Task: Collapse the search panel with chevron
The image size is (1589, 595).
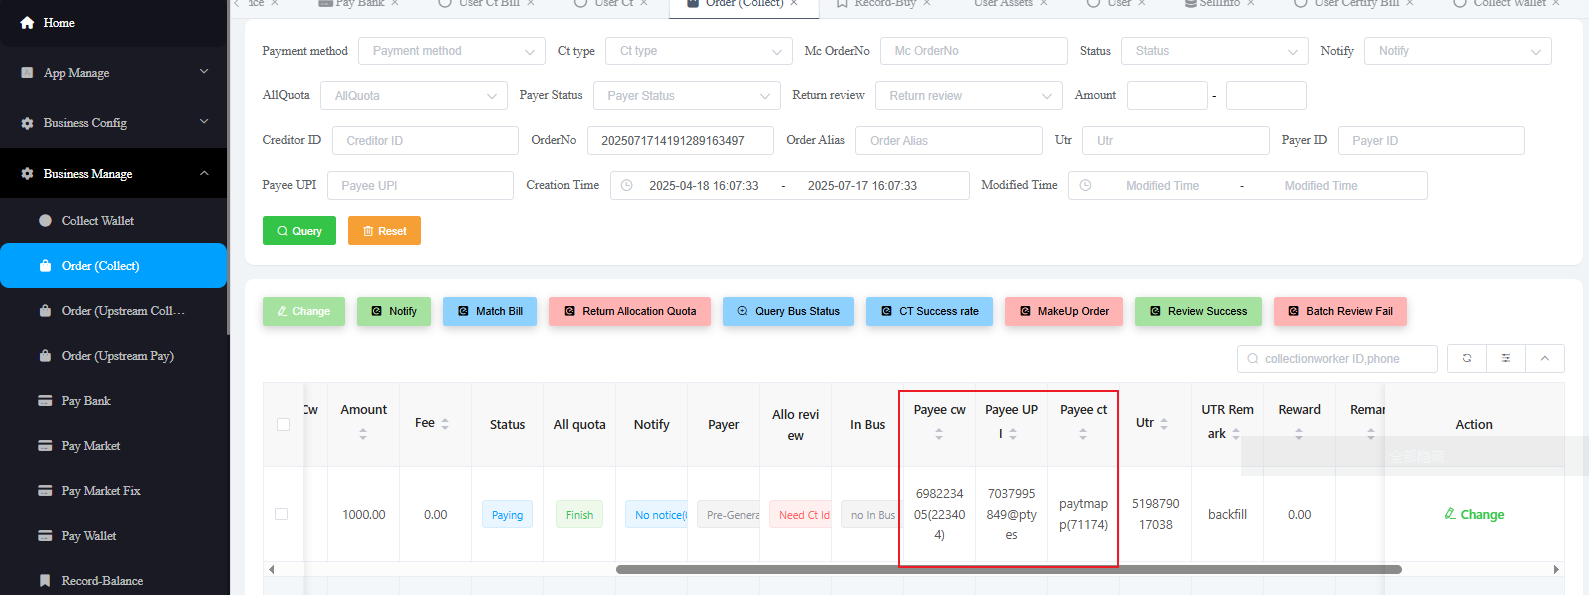Action: coord(1545,358)
